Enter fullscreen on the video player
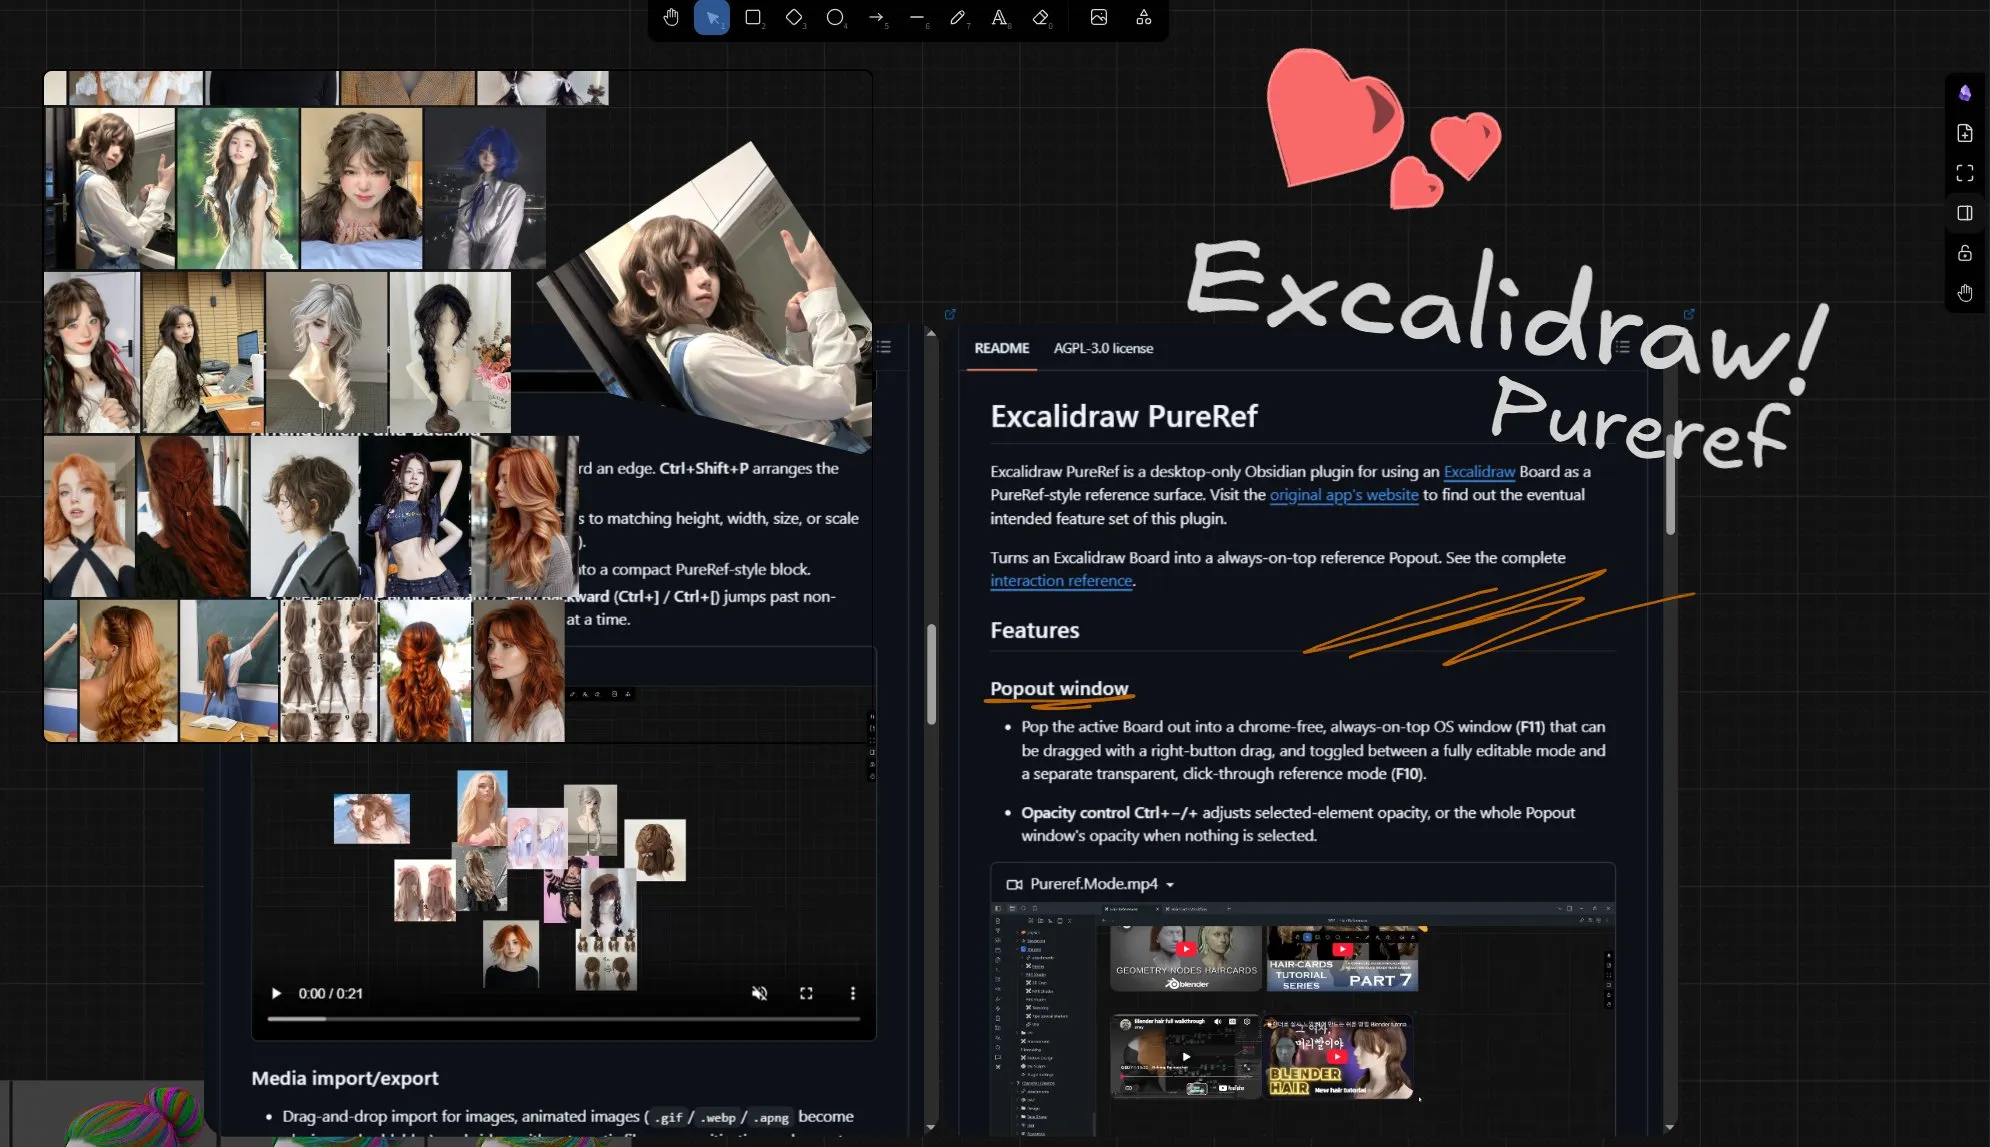The width and height of the screenshot is (1990, 1147). (x=806, y=993)
